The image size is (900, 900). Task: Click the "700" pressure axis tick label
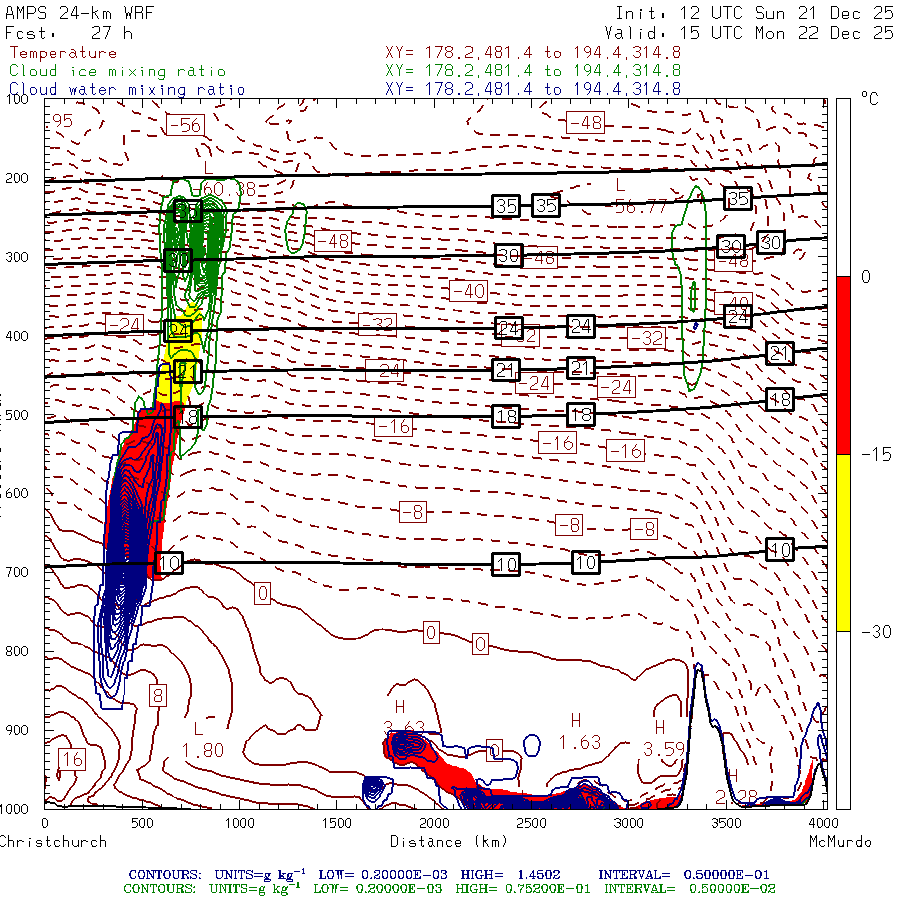[17, 572]
